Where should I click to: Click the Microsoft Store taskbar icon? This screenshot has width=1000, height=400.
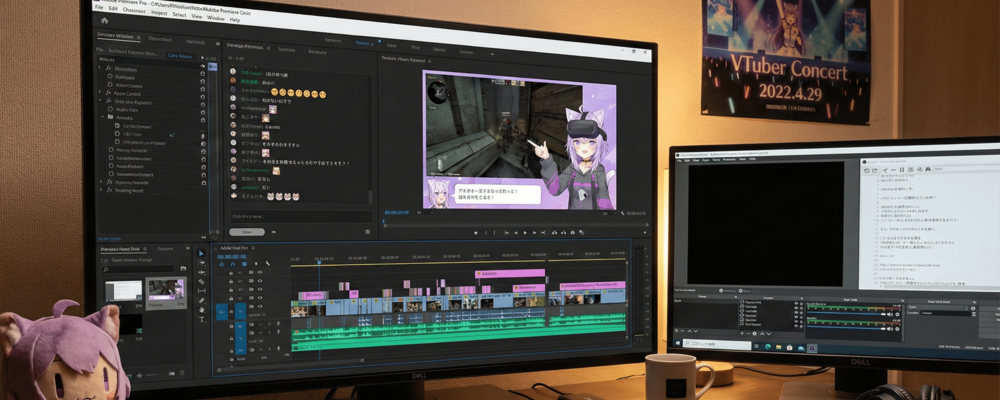pos(790,348)
